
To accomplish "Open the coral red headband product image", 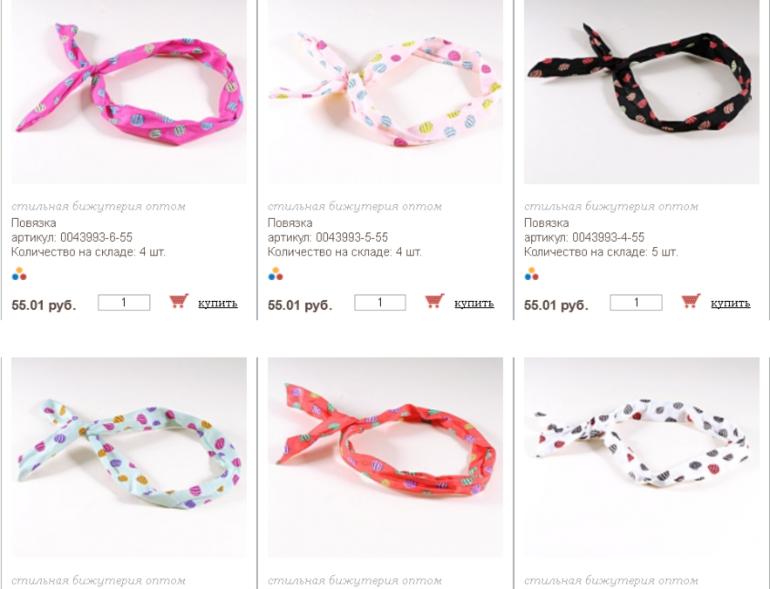I will (385, 457).
